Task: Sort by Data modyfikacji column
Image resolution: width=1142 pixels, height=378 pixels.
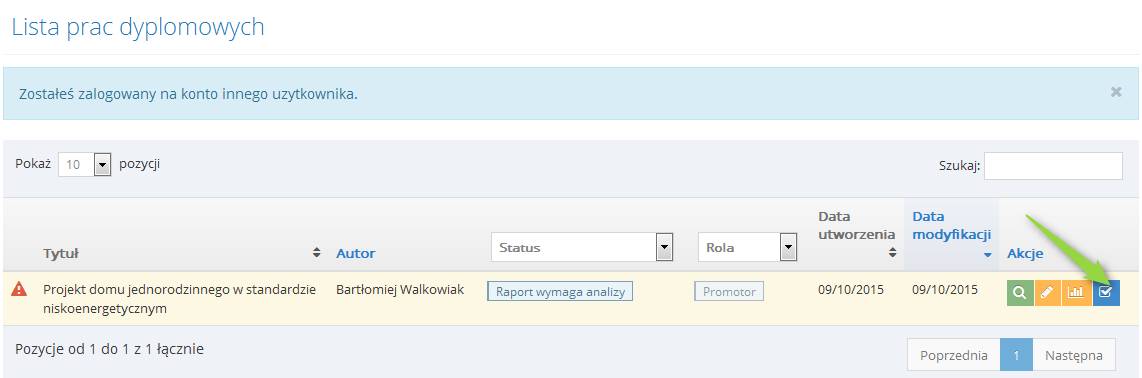Action: tap(951, 235)
